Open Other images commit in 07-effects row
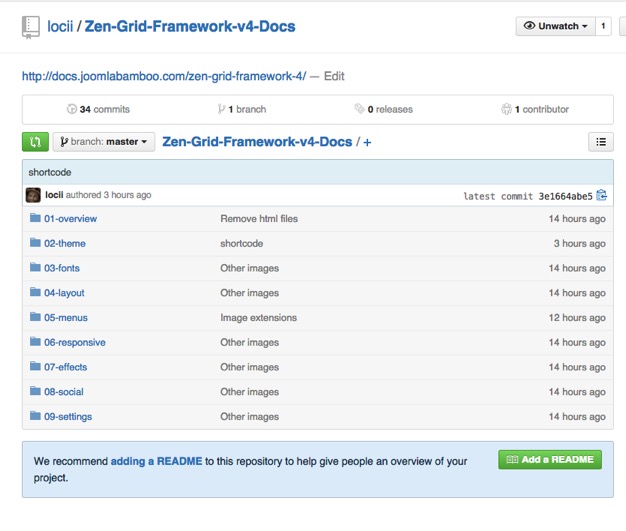 250,367
